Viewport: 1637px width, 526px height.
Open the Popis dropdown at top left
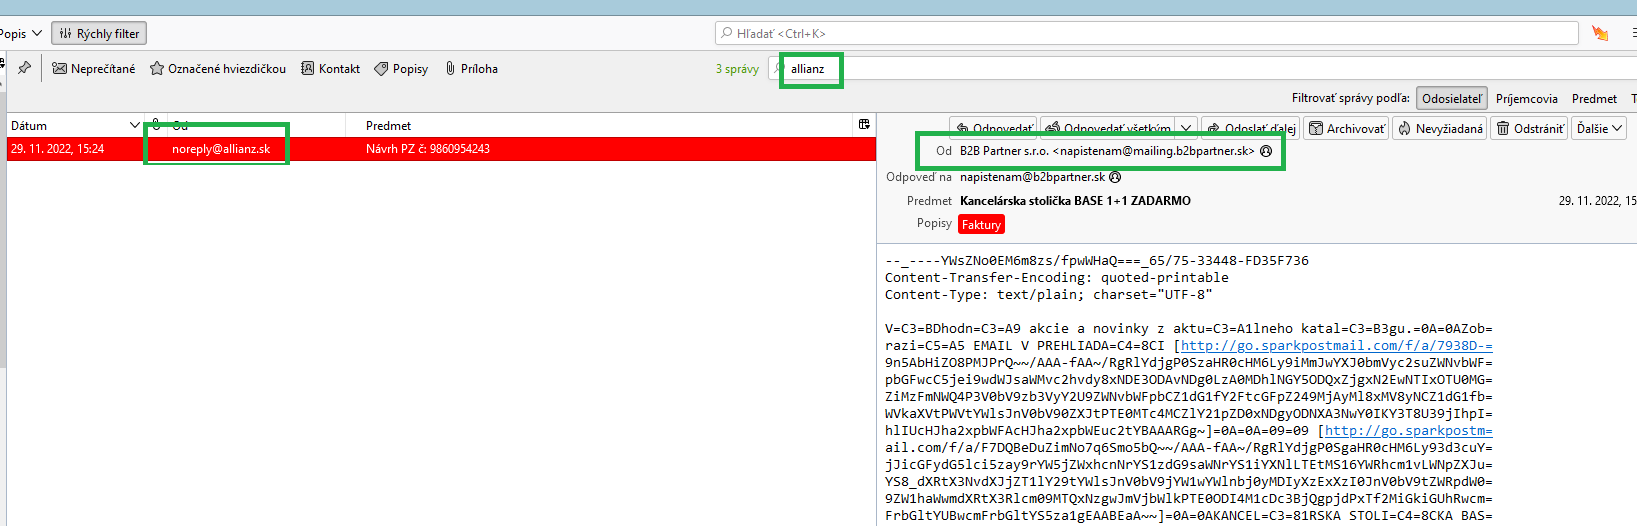(x=21, y=33)
